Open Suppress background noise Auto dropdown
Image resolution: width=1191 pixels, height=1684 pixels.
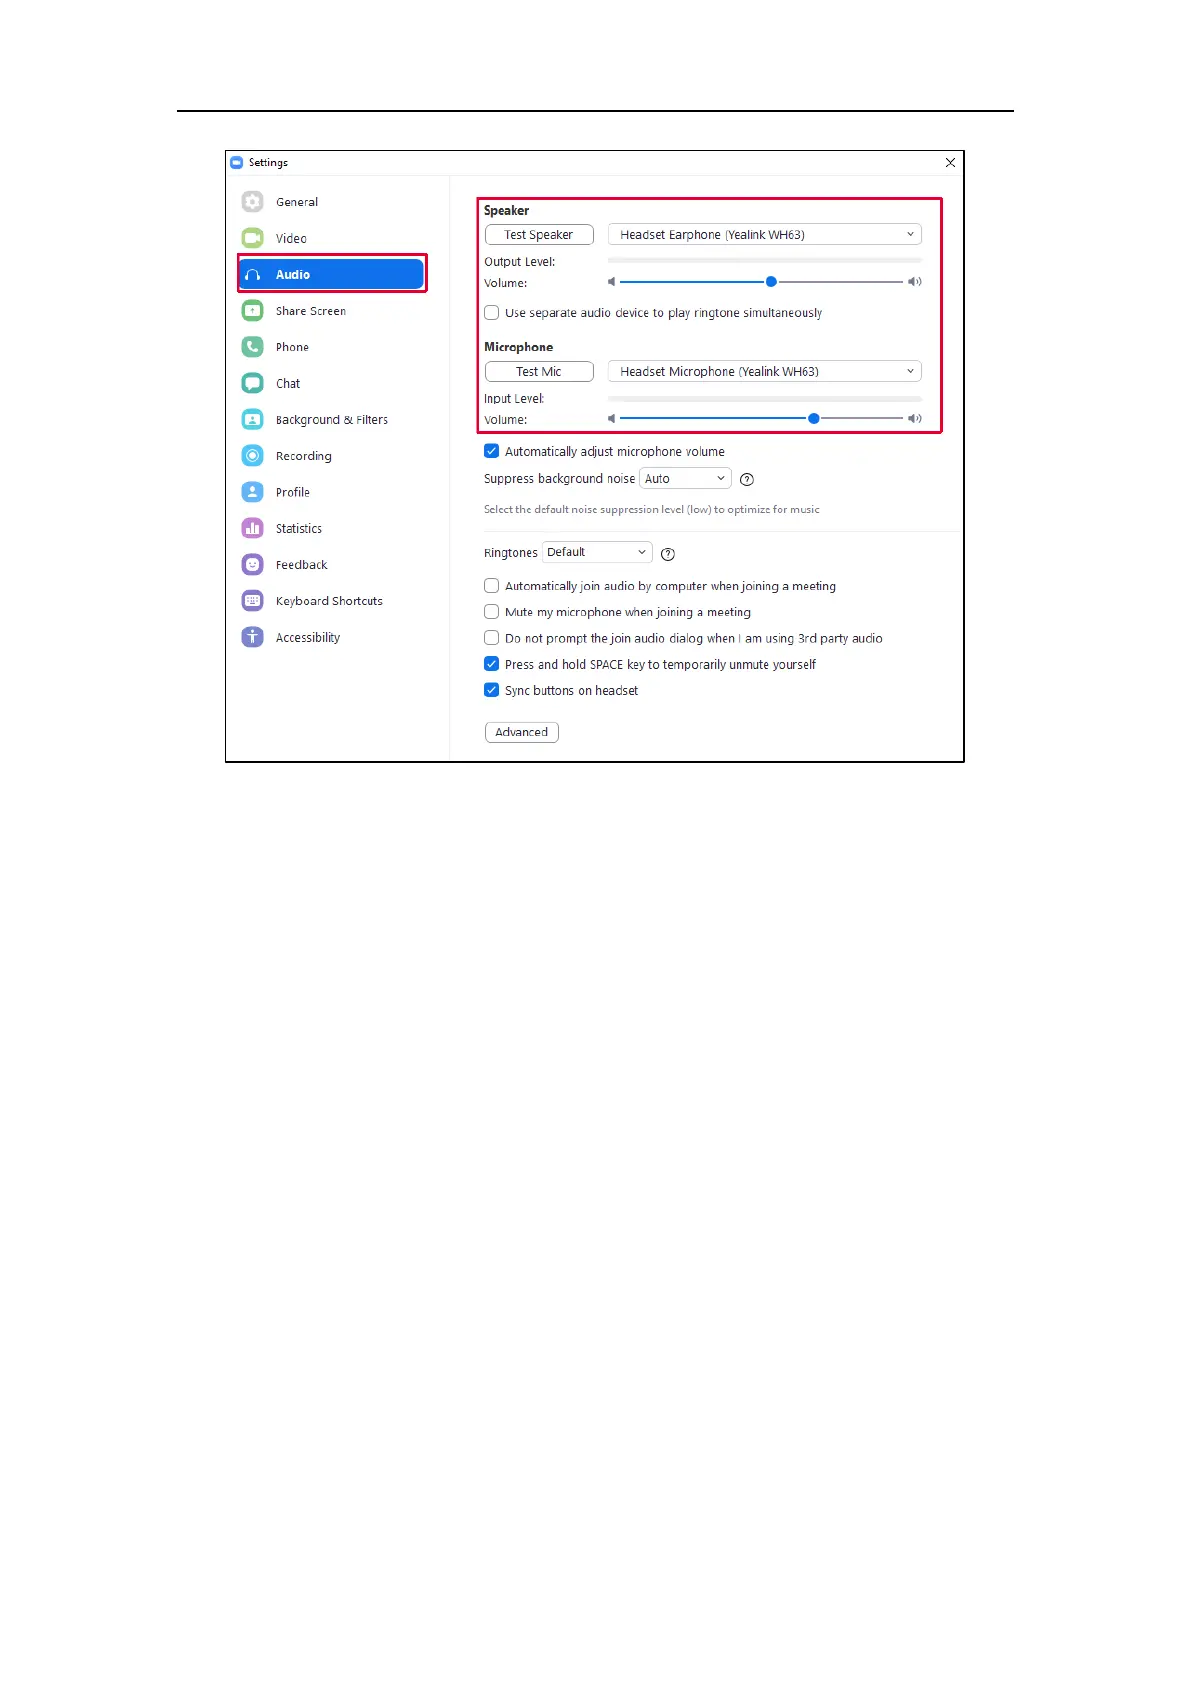click(685, 479)
